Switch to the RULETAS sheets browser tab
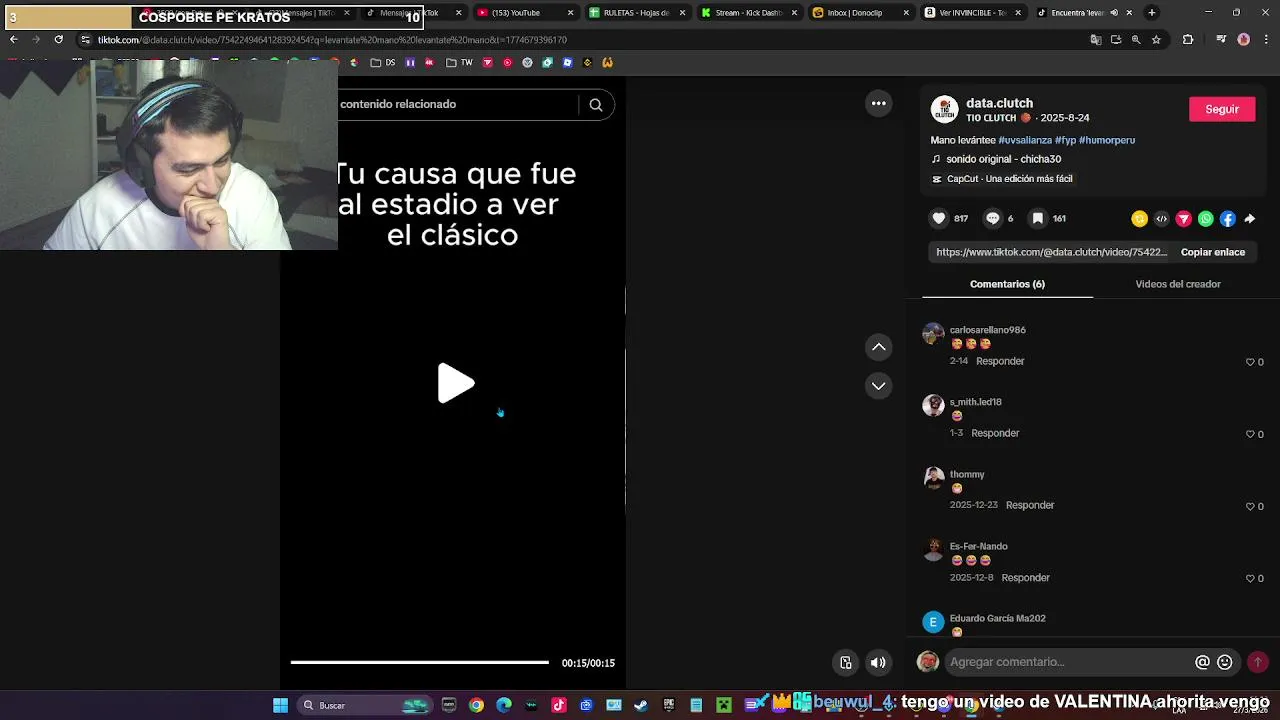 (x=636, y=13)
